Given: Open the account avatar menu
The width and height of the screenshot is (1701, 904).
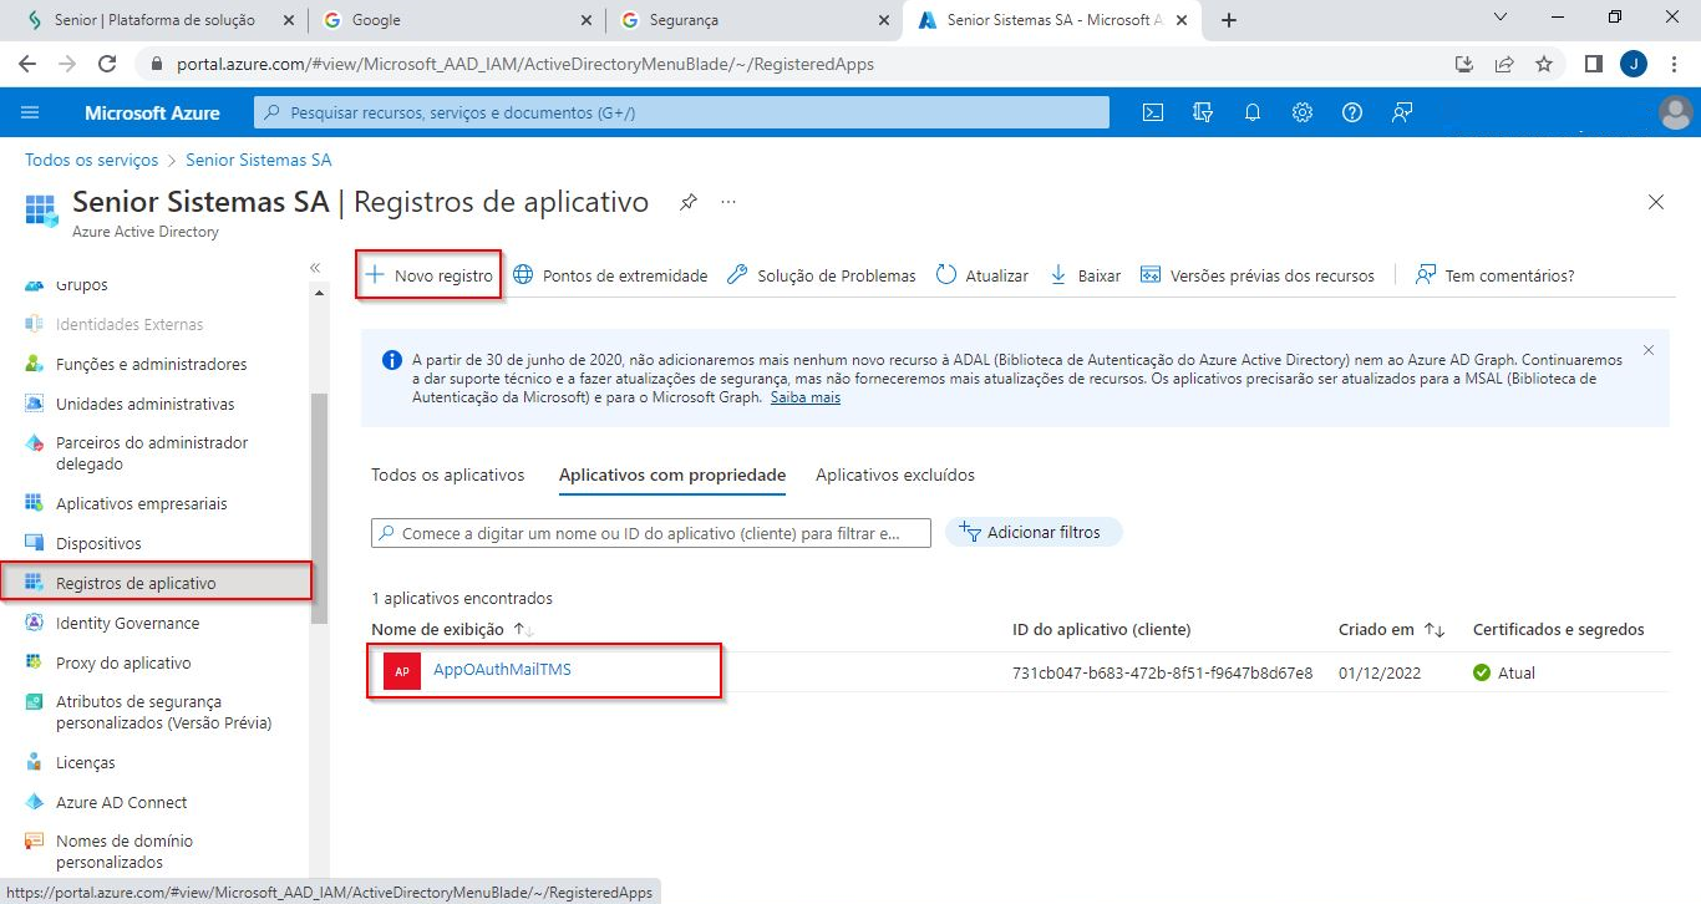Looking at the screenshot, I should [1675, 112].
